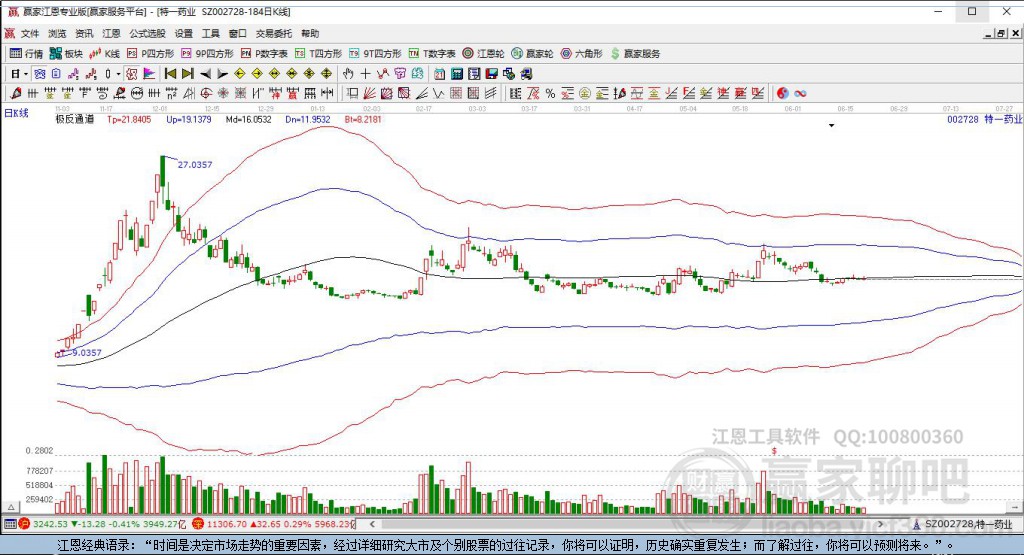Expand the 0 adjustment dropdown arrow
This screenshot has height=555, width=1024.
tap(118, 74)
